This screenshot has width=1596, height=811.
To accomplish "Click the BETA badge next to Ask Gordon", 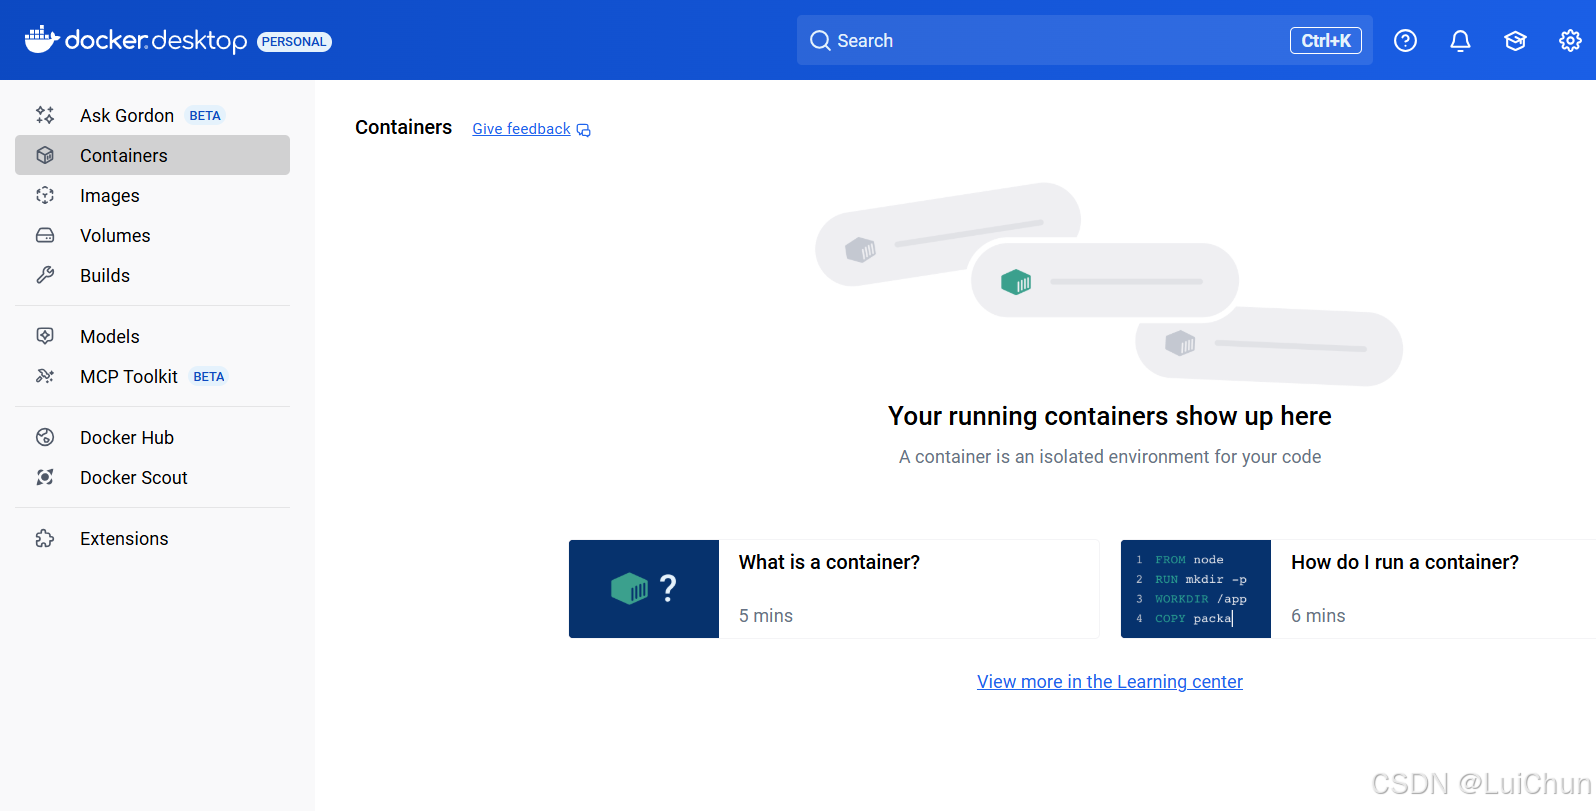I will point(205,116).
